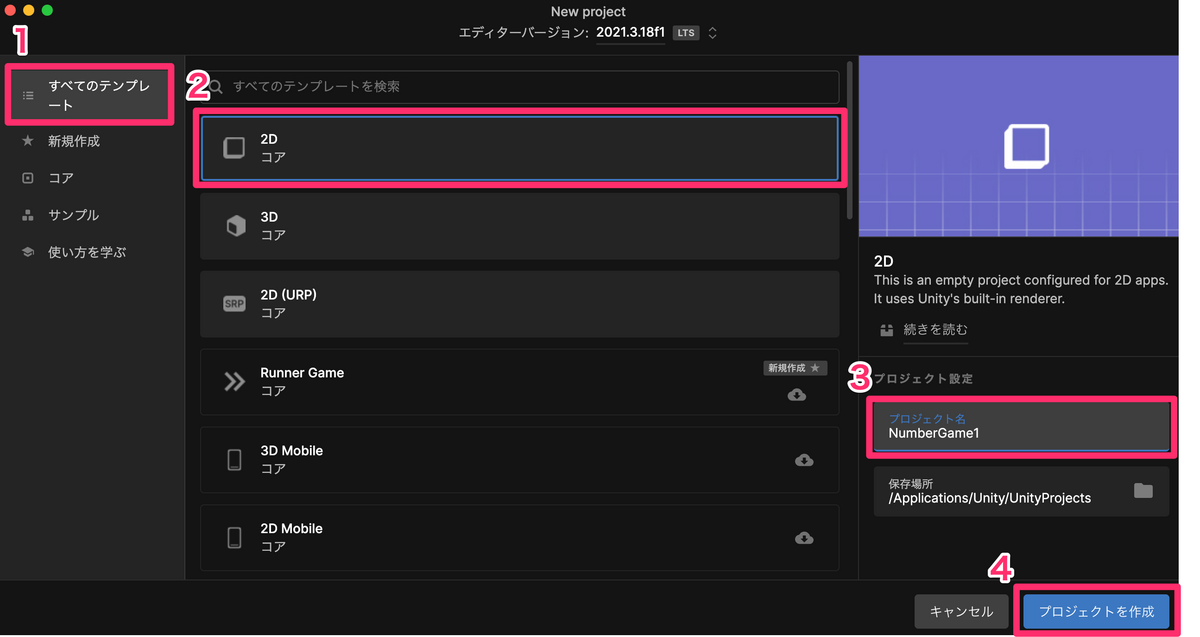Image resolution: width=1200 pixels, height=637 pixels.
Task: Click the 2D template preview image
Action: tap(1019, 146)
